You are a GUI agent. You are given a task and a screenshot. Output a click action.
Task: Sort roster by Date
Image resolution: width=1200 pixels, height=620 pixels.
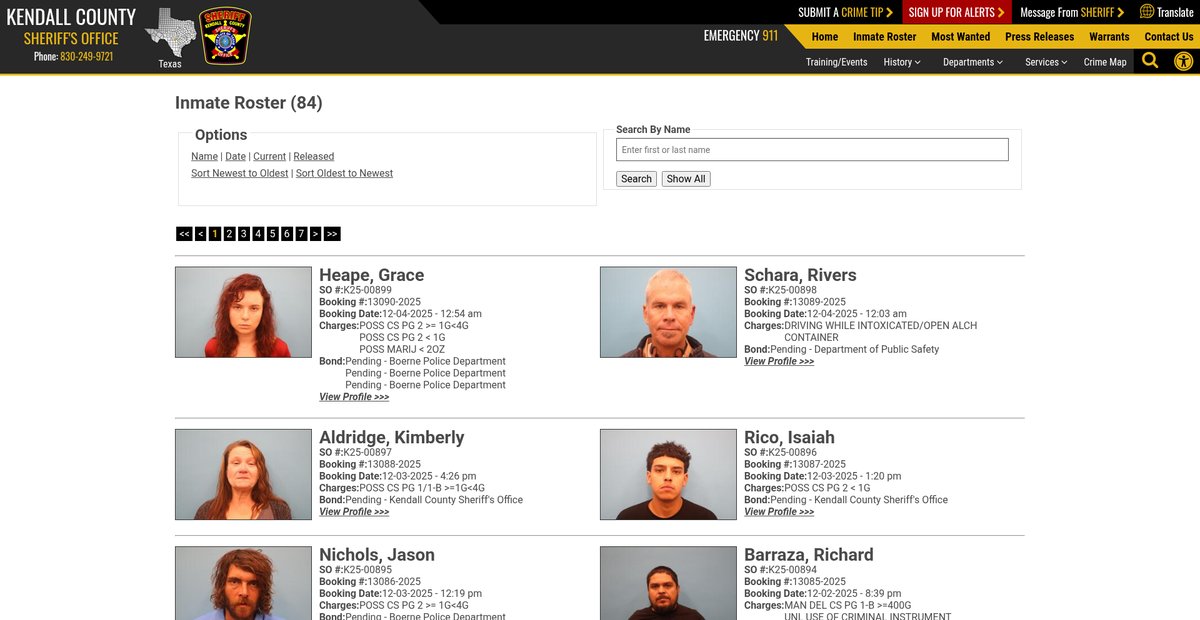pyautogui.click(x=235, y=156)
